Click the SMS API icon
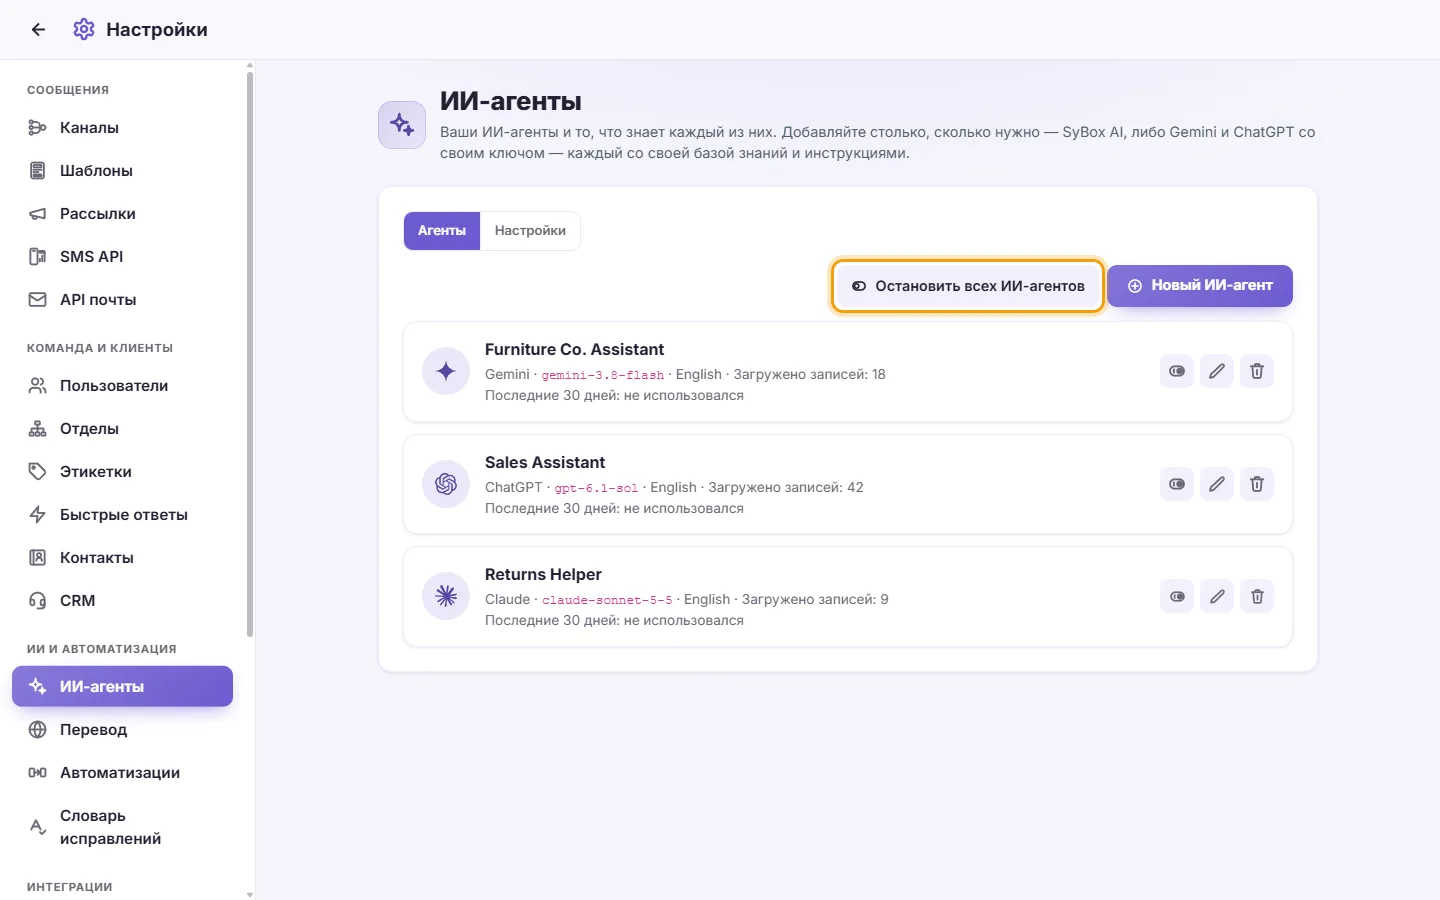The width and height of the screenshot is (1440, 900). pyautogui.click(x=37, y=257)
